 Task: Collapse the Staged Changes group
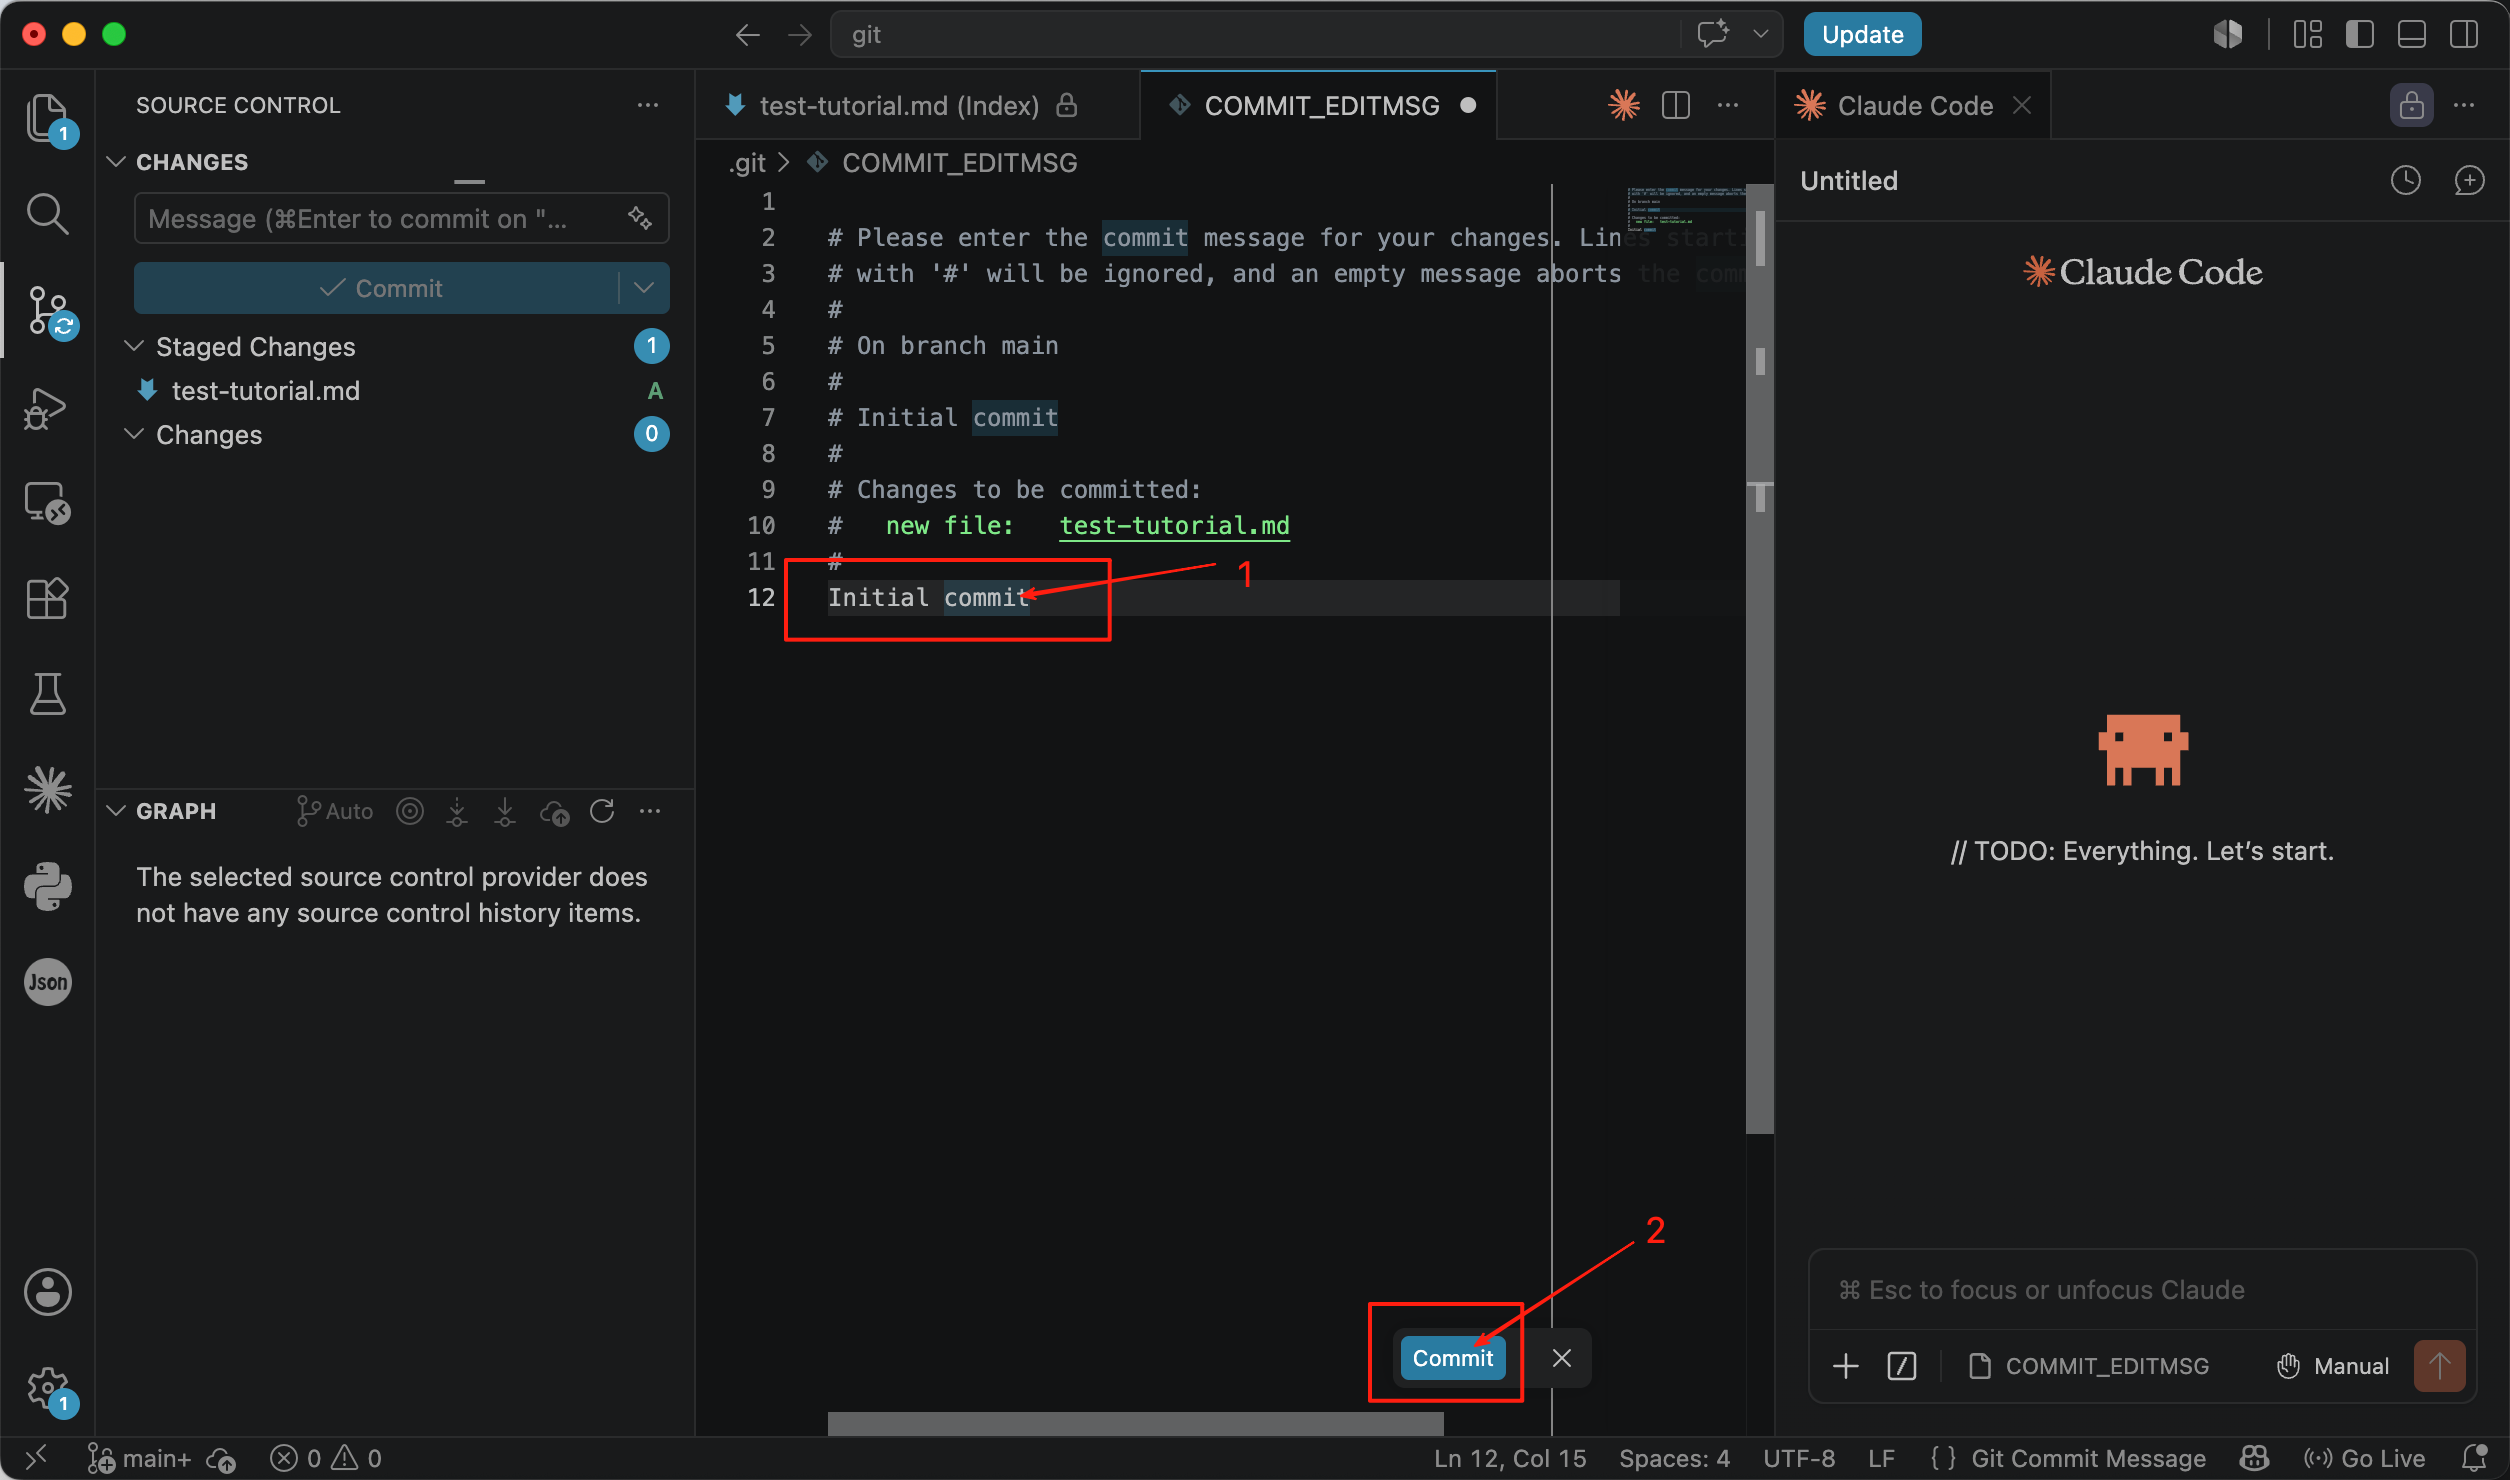pos(133,346)
